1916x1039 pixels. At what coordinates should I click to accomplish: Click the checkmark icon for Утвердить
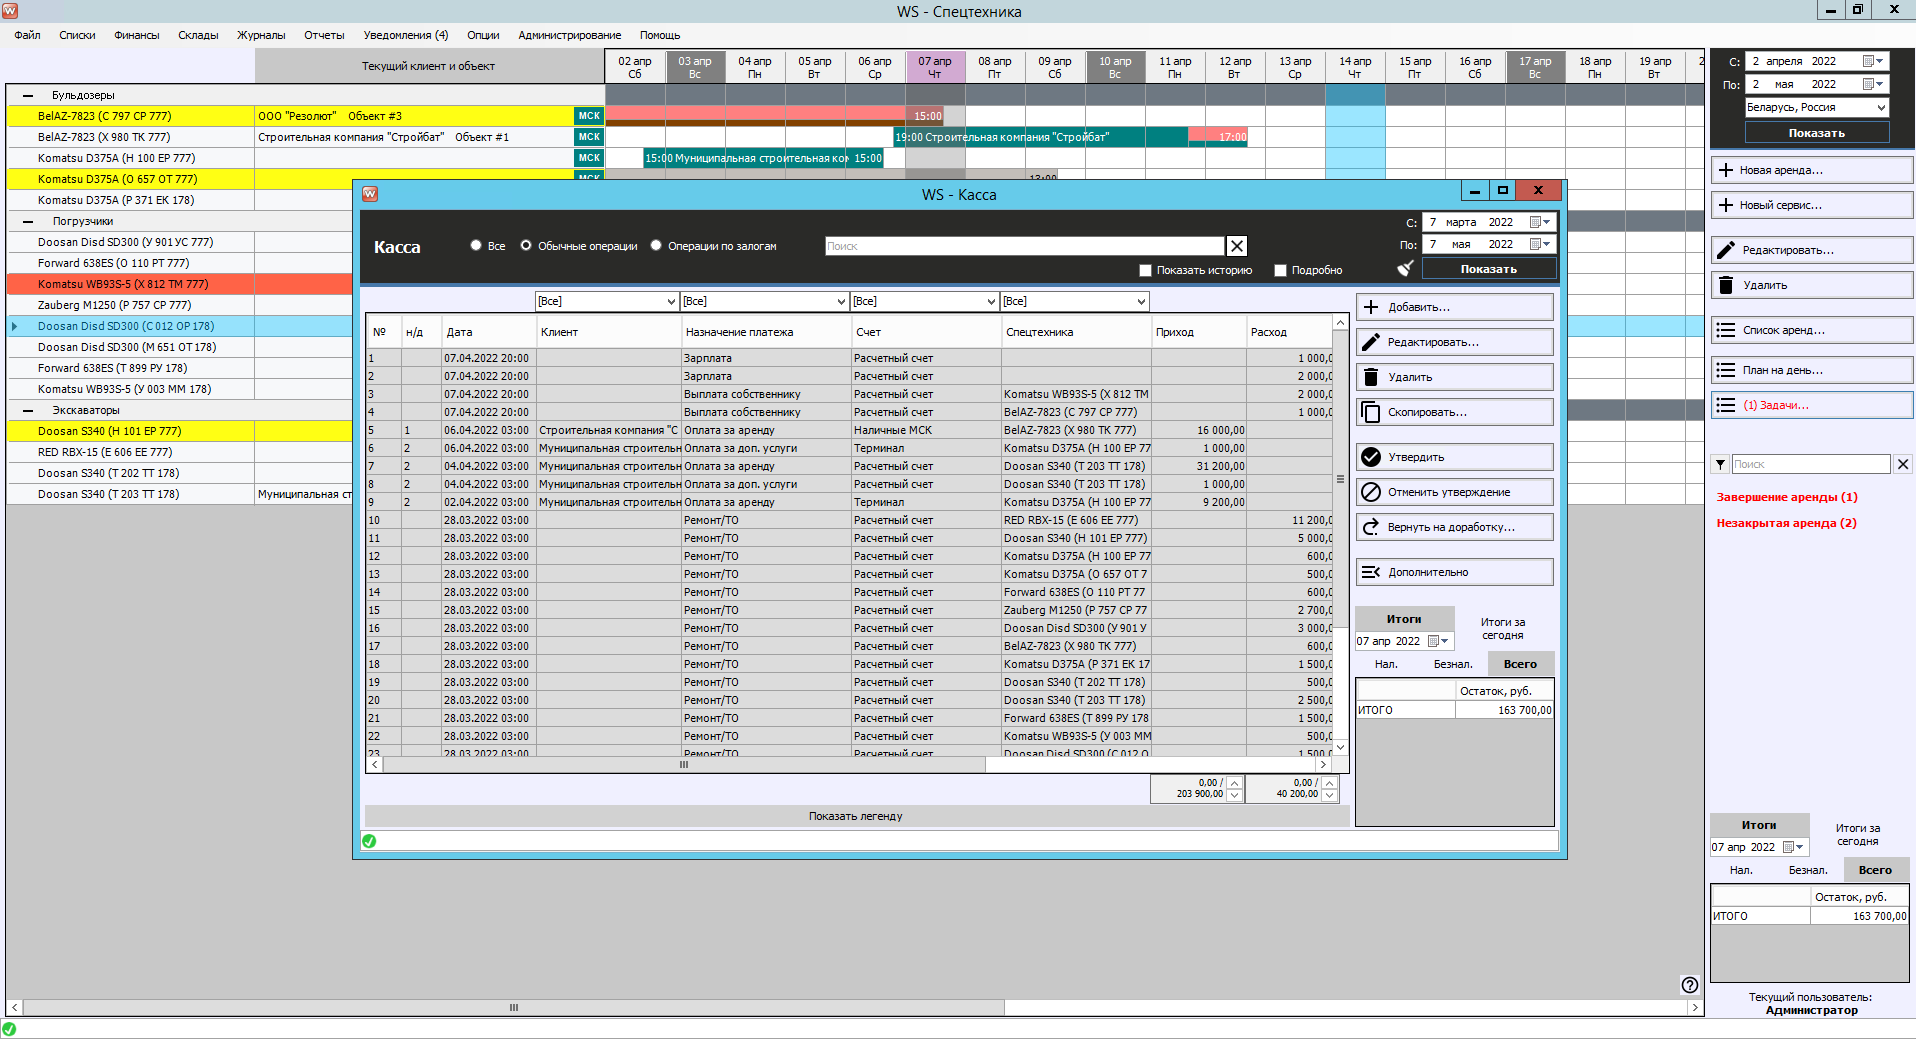pos(1371,457)
